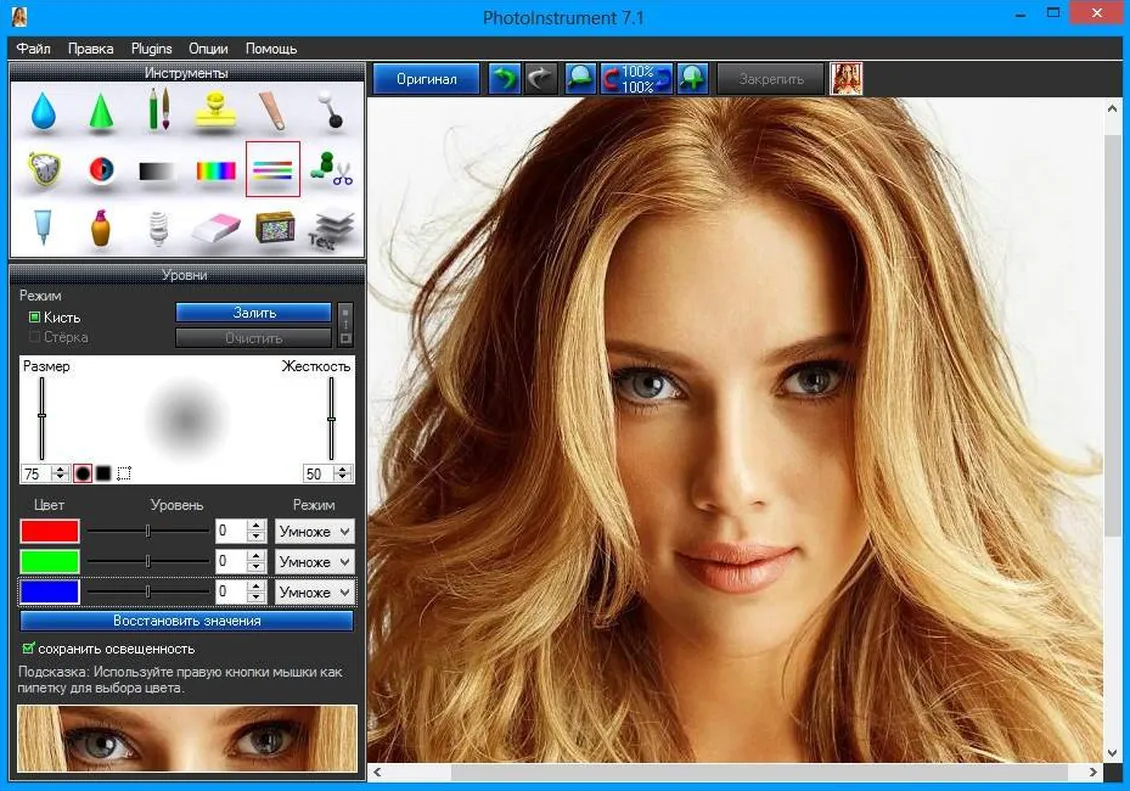Enable the Кисть brush mode checkbox
The image size is (1130, 791).
tap(35, 317)
